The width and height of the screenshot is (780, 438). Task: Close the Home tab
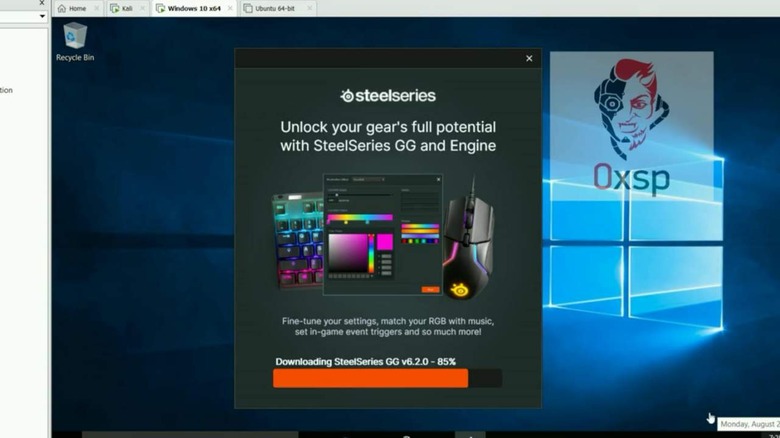pyautogui.click(x=97, y=8)
